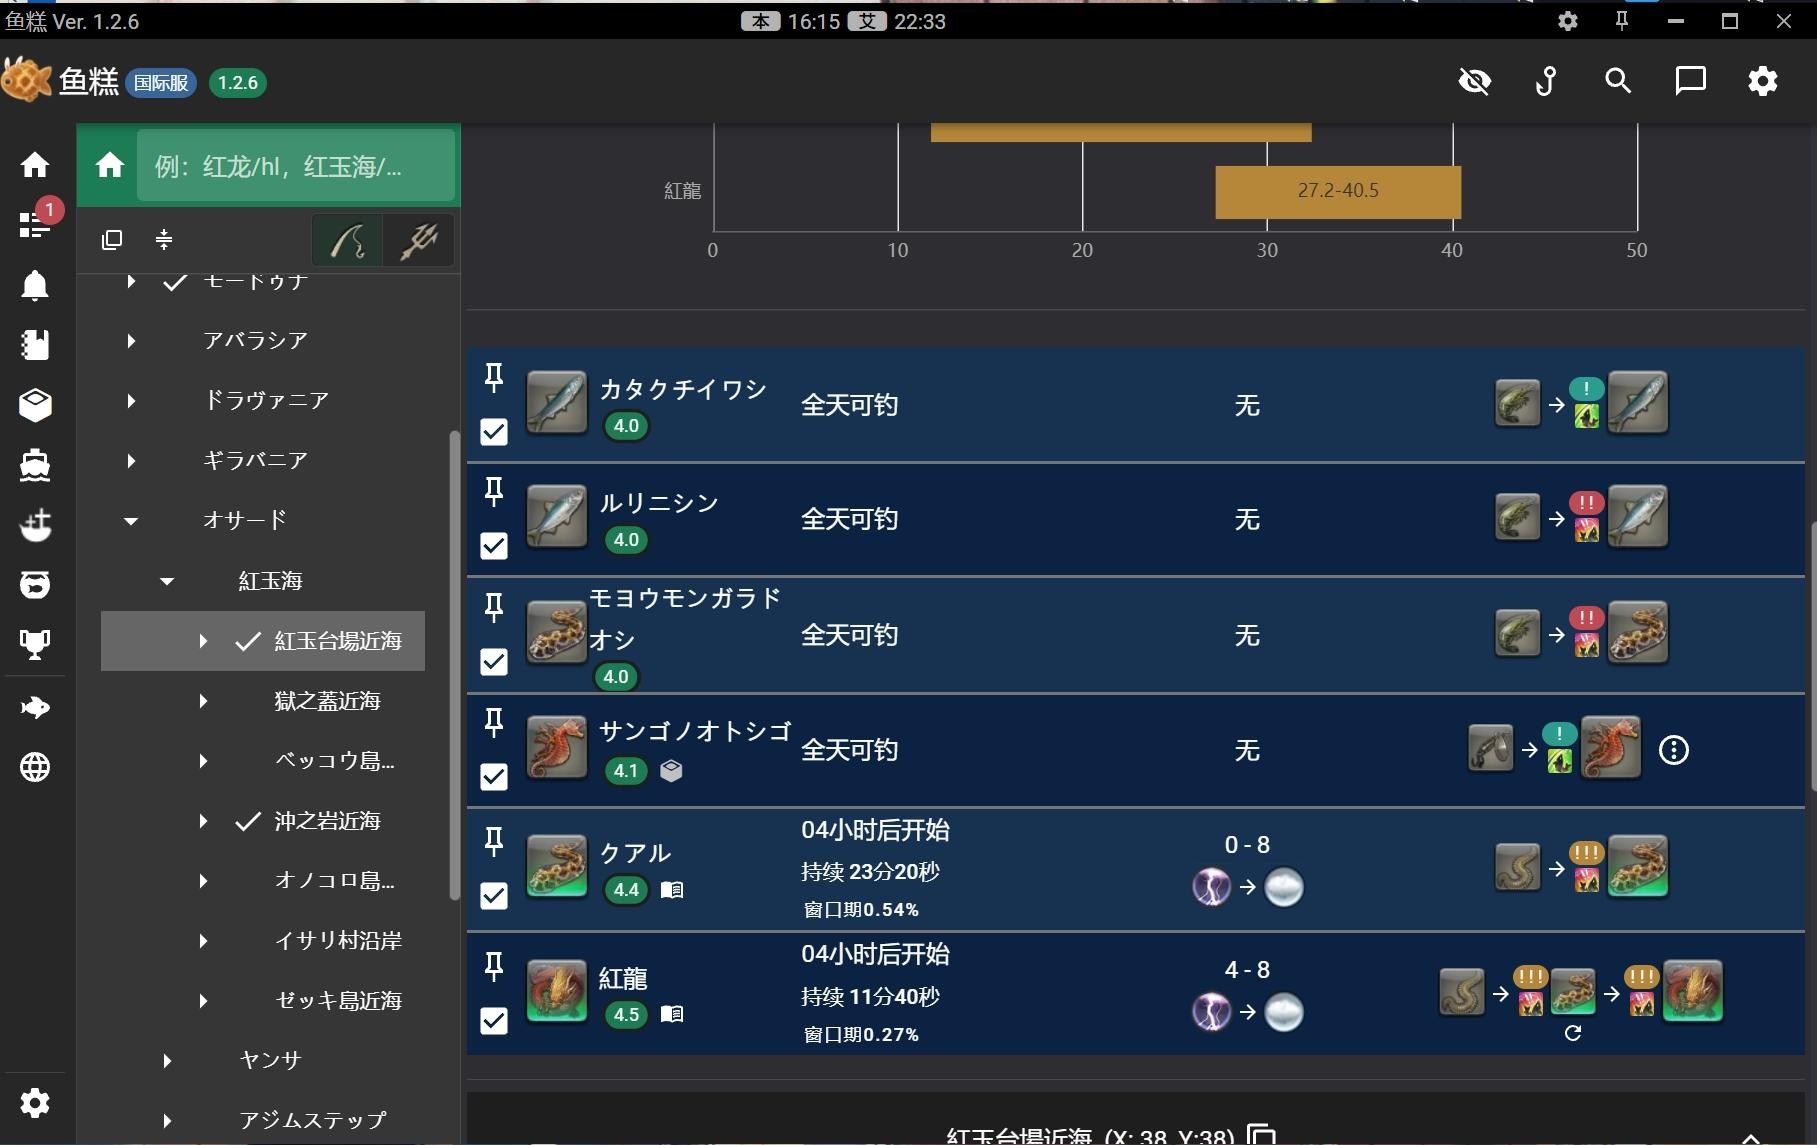
Task: View info for サンゴノオトシゴ
Action: (x=1674, y=750)
